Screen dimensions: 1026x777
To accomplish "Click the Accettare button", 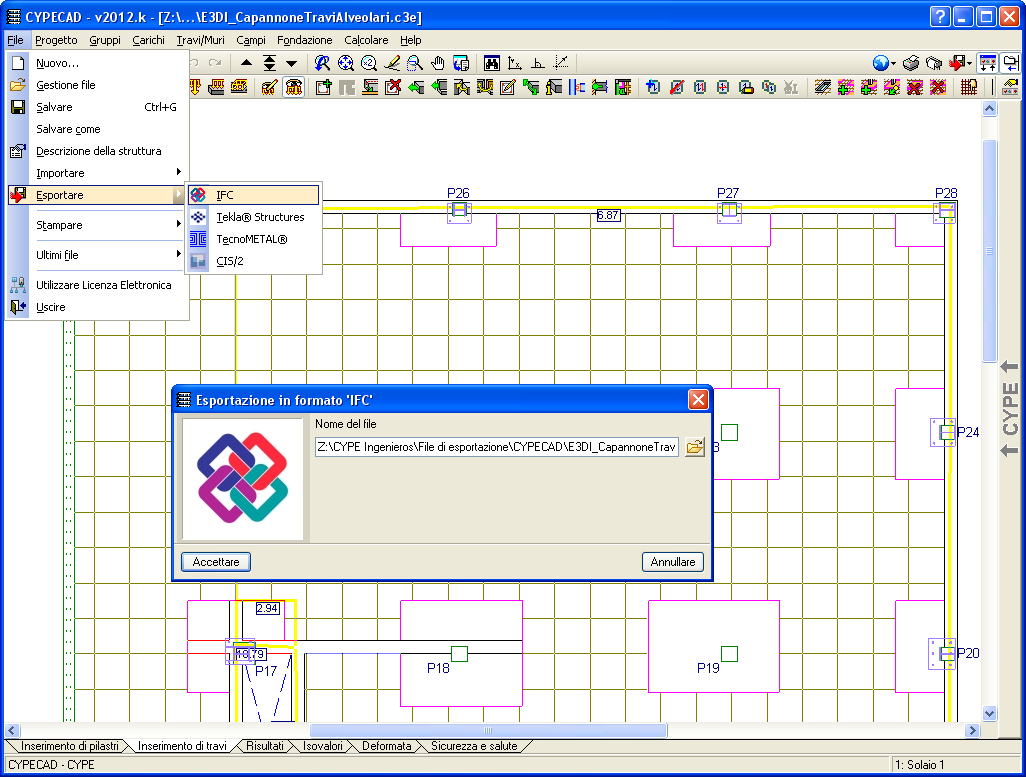I will pos(216,562).
